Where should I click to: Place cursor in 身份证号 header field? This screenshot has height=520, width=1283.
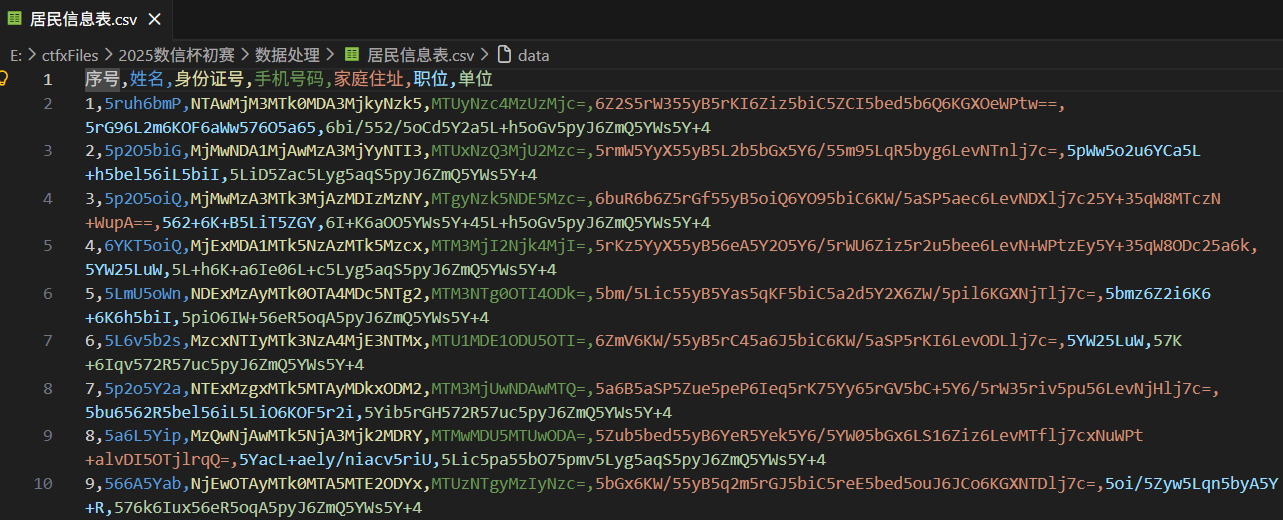pos(210,79)
